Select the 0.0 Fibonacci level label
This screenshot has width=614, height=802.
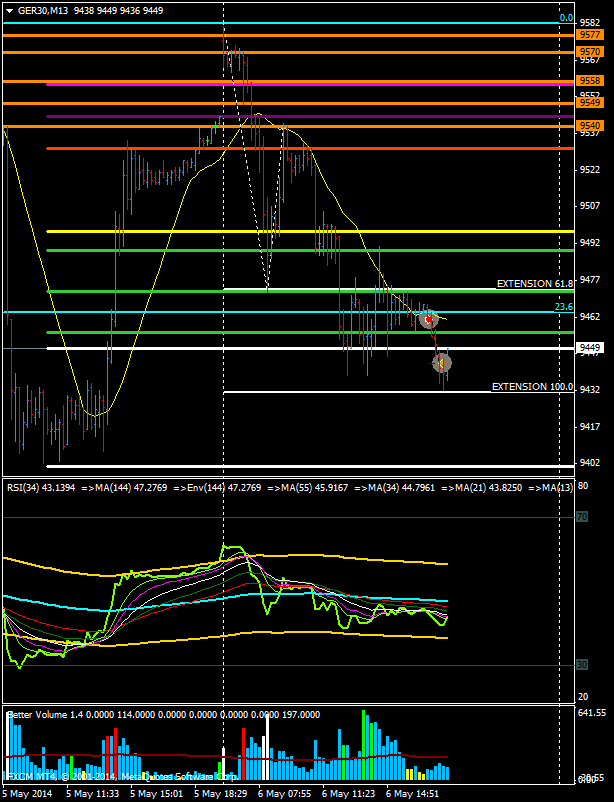[x=565, y=18]
